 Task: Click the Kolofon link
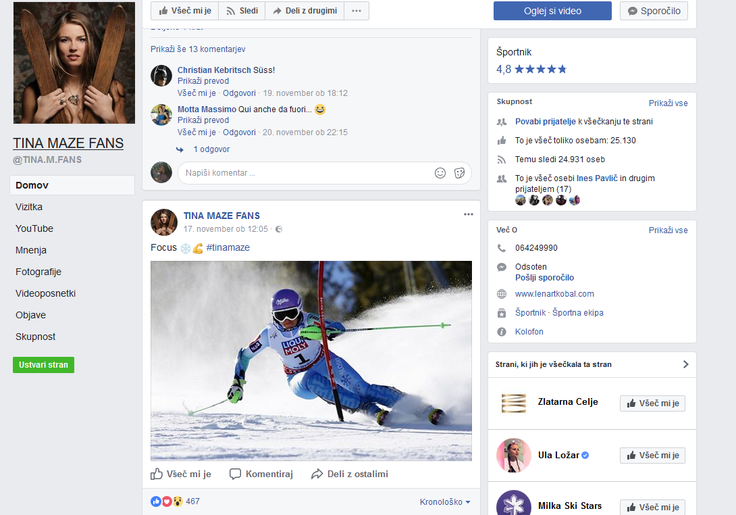tap(529, 332)
